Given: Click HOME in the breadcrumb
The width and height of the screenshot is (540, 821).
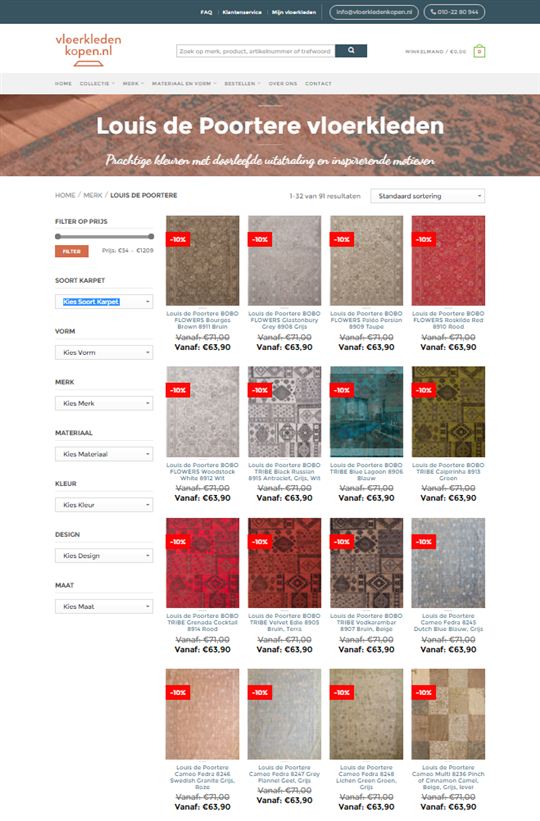Looking at the screenshot, I should pos(65,195).
